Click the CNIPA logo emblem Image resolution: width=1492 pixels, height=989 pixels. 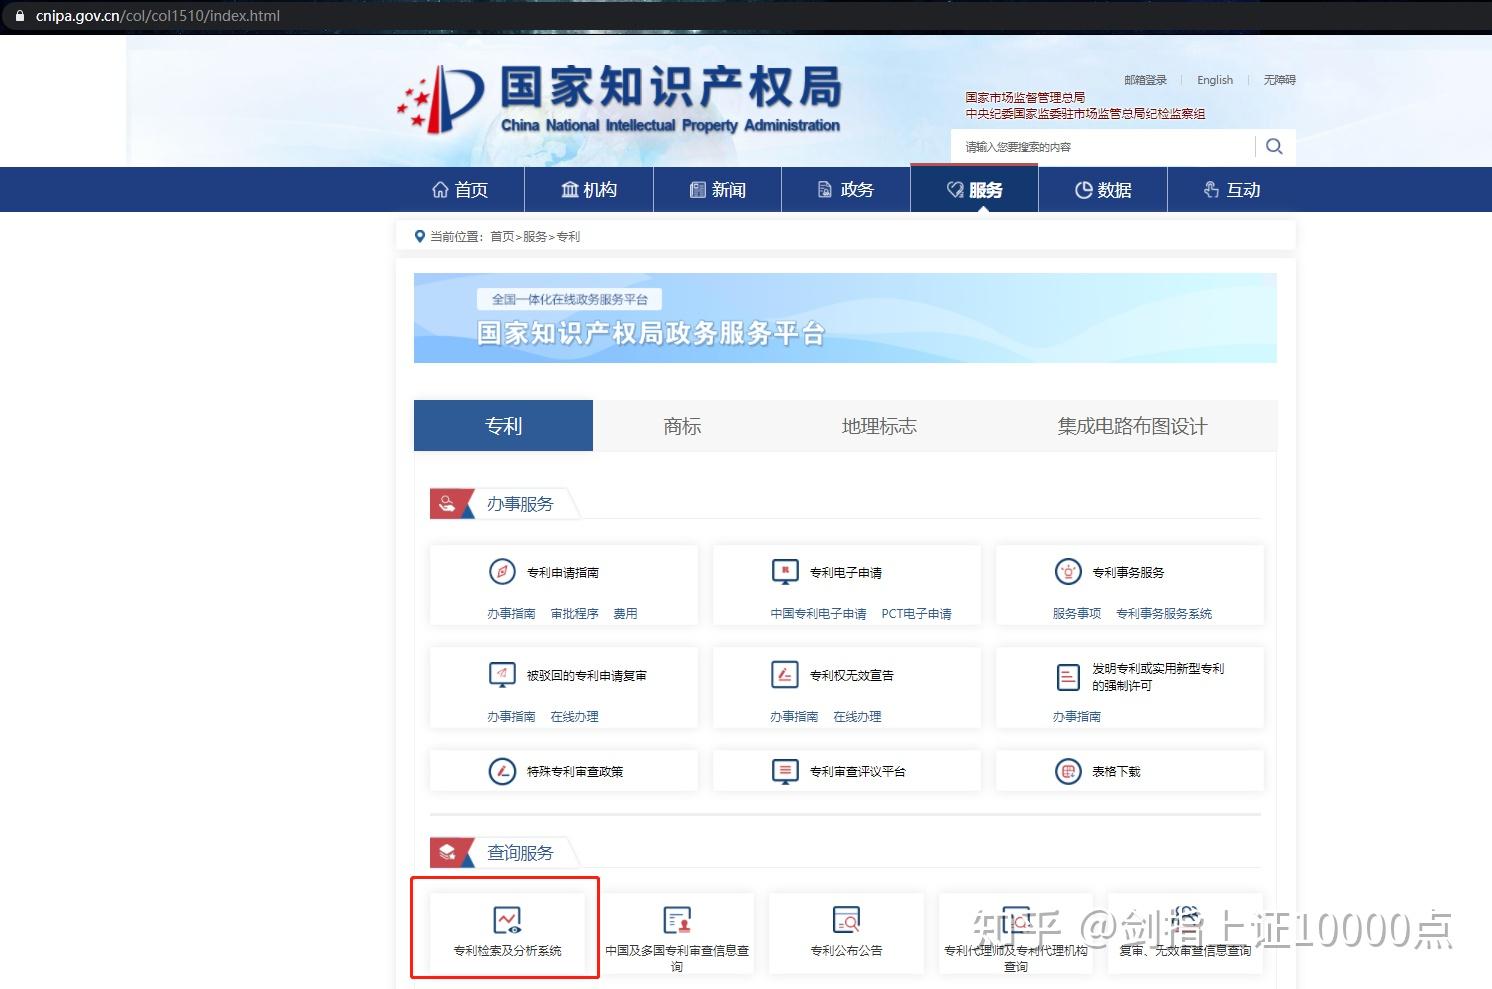coord(441,100)
